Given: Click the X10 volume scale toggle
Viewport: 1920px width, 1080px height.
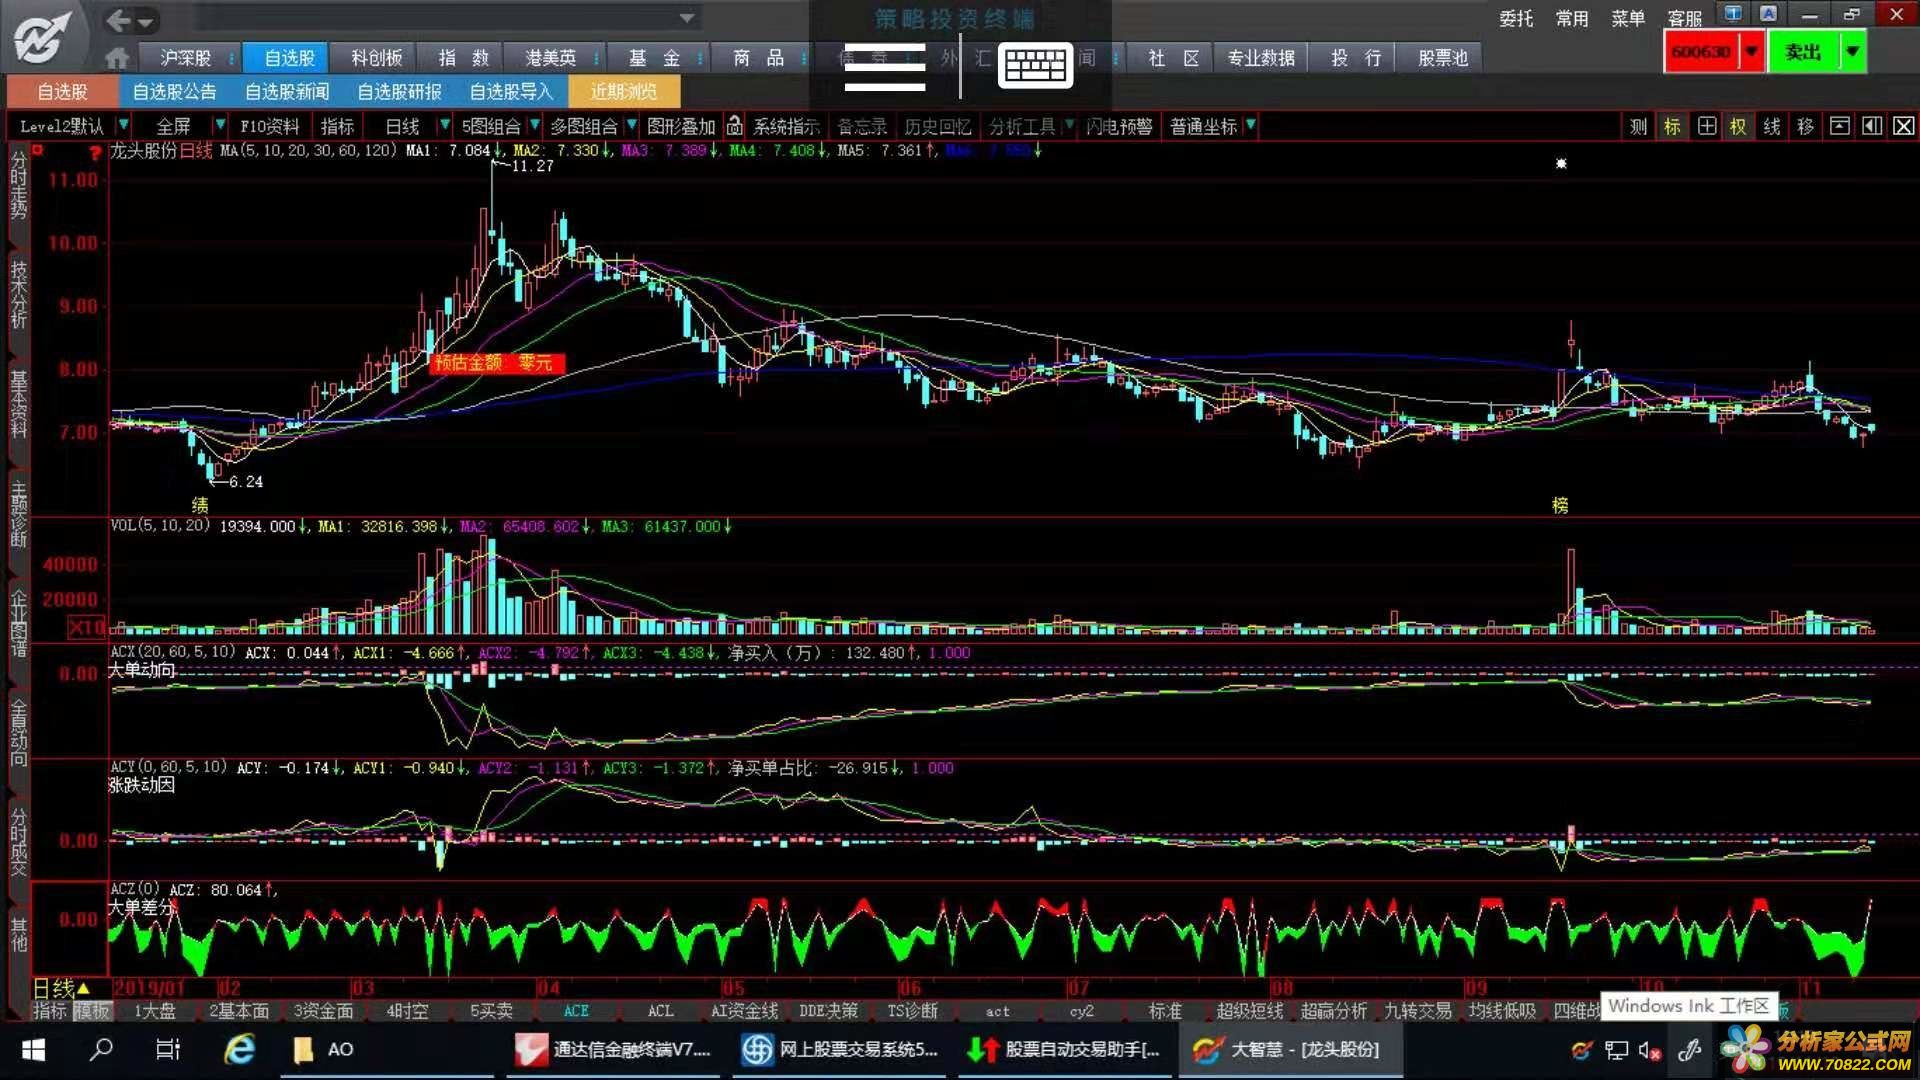Looking at the screenshot, I should point(86,628).
